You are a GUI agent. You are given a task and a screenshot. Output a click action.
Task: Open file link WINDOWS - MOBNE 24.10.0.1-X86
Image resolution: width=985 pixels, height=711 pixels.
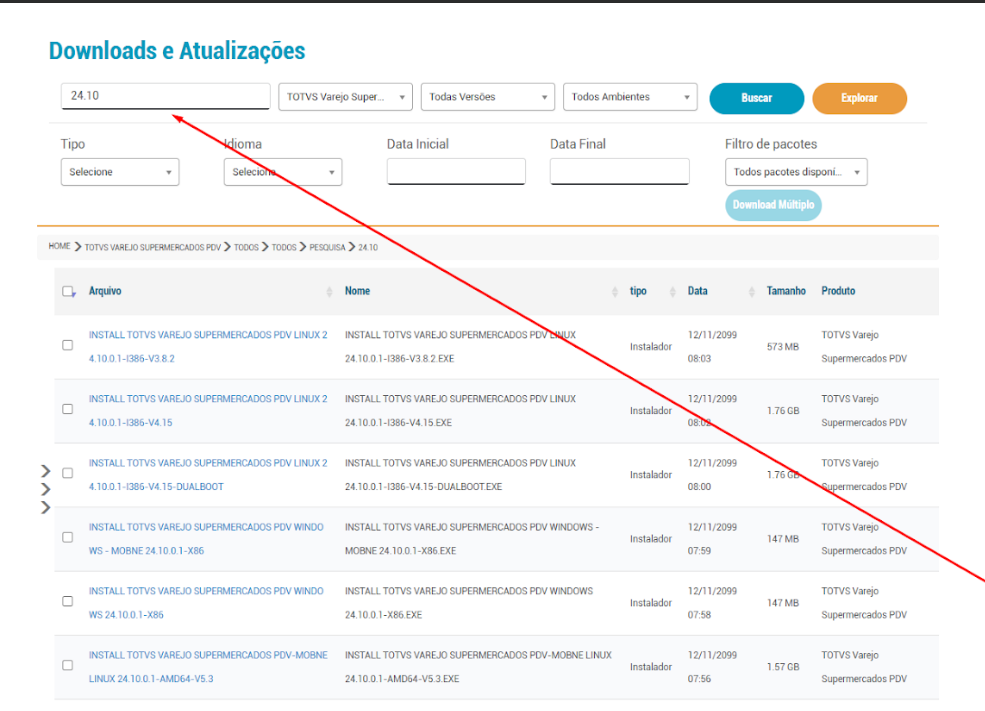(x=206, y=539)
